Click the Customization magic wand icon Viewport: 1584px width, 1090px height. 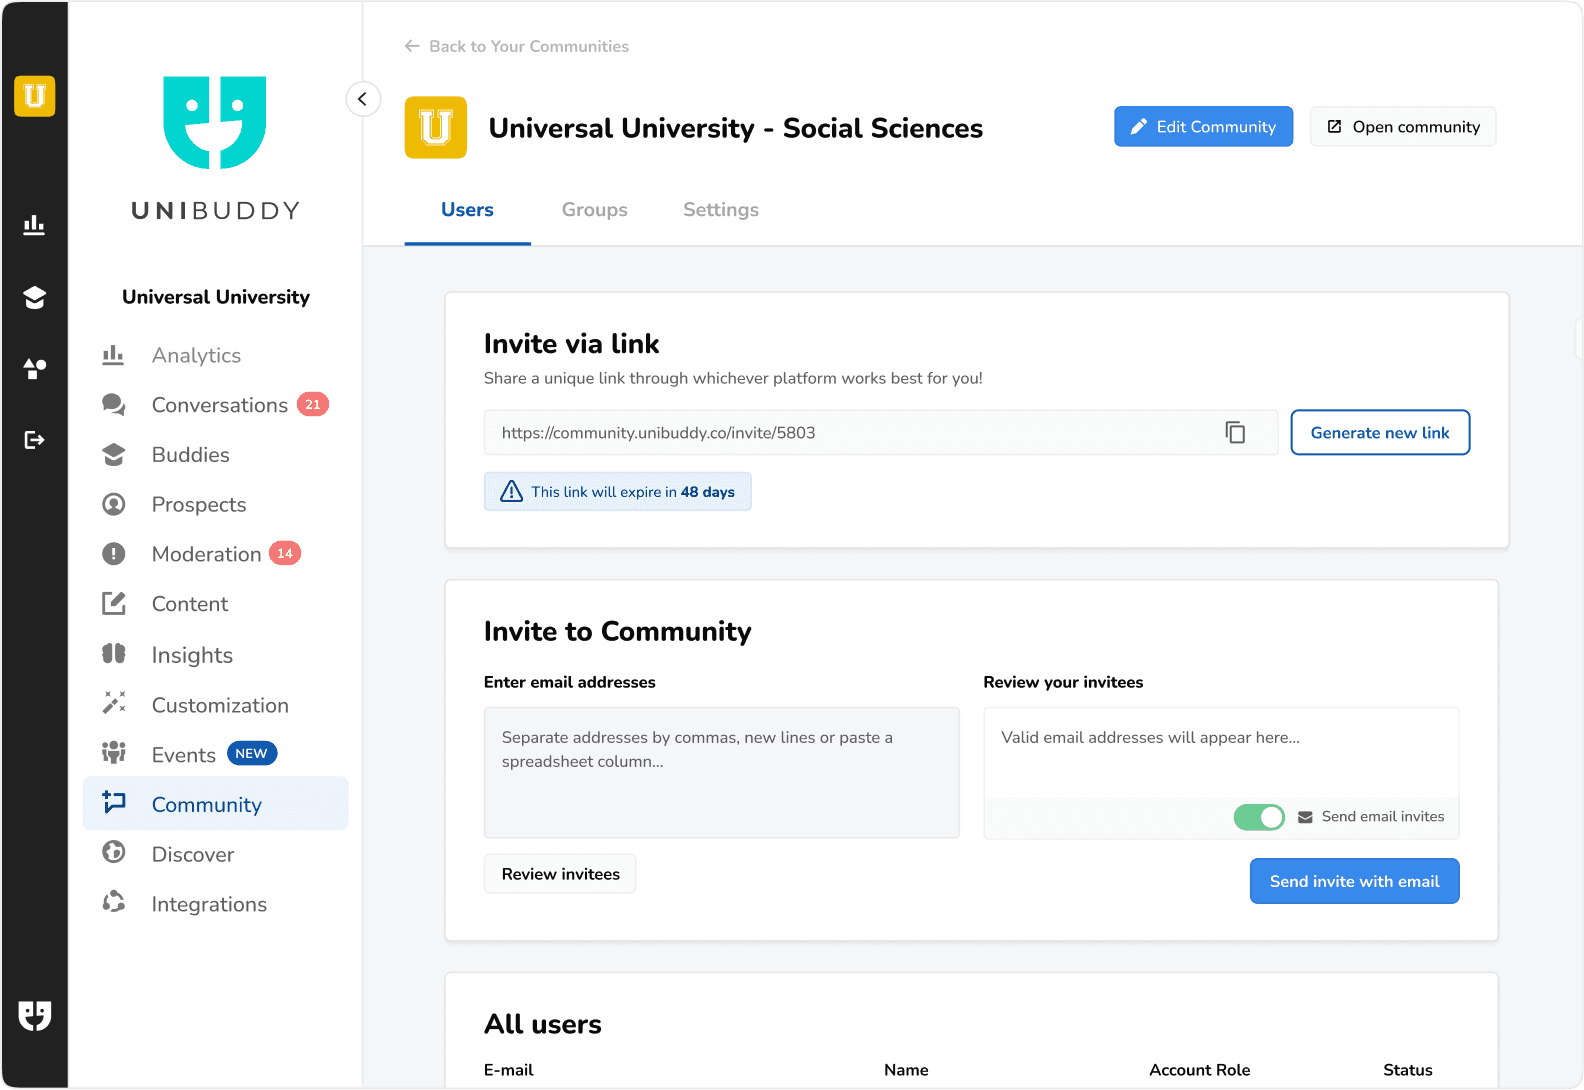click(113, 703)
